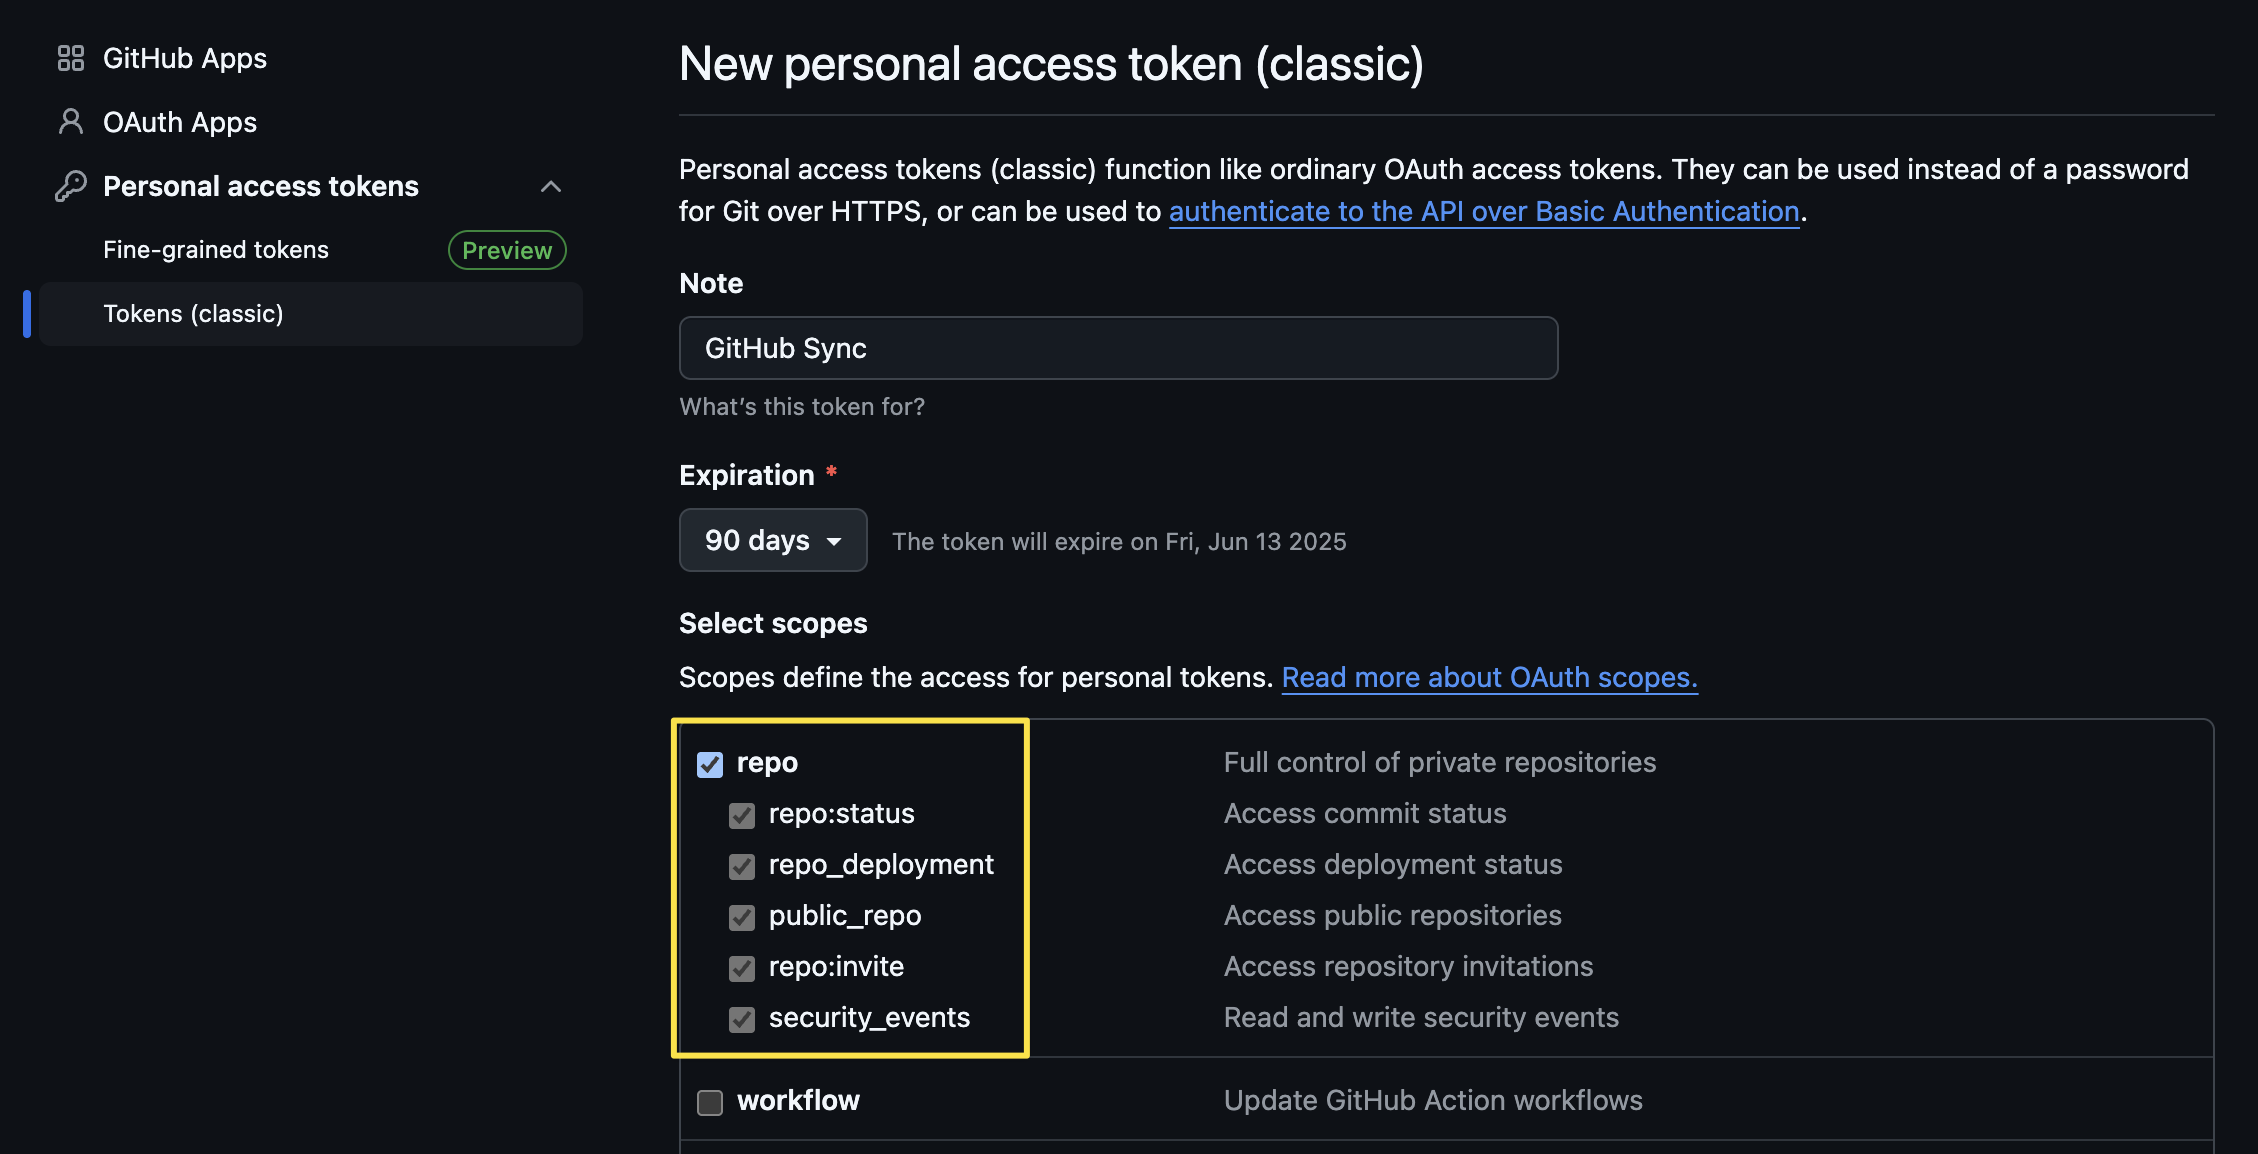Open Fine-grained tokens in sidebar
2258x1154 pixels.
(216, 250)
